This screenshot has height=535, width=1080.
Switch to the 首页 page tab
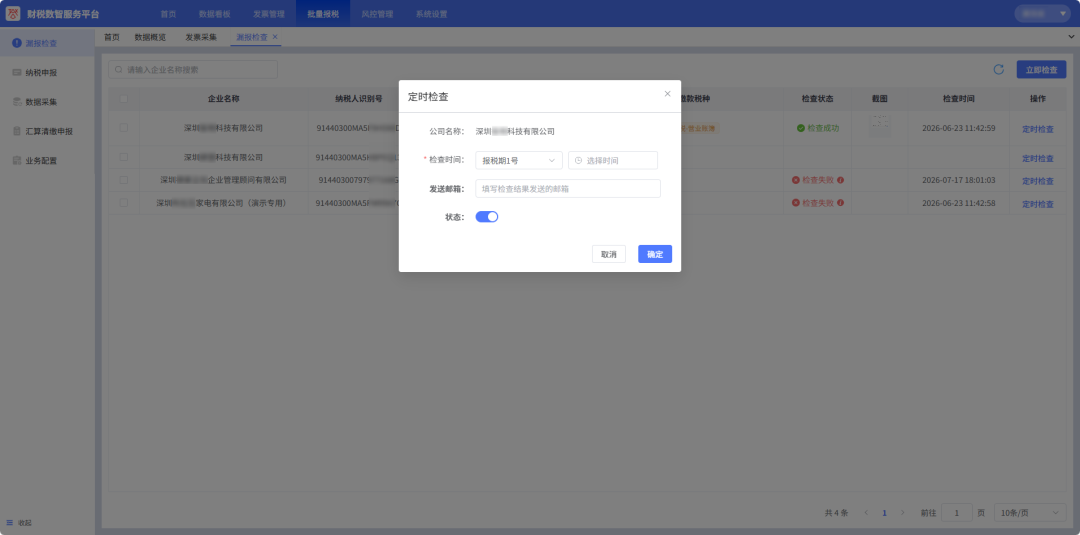[x=112, y=37]
